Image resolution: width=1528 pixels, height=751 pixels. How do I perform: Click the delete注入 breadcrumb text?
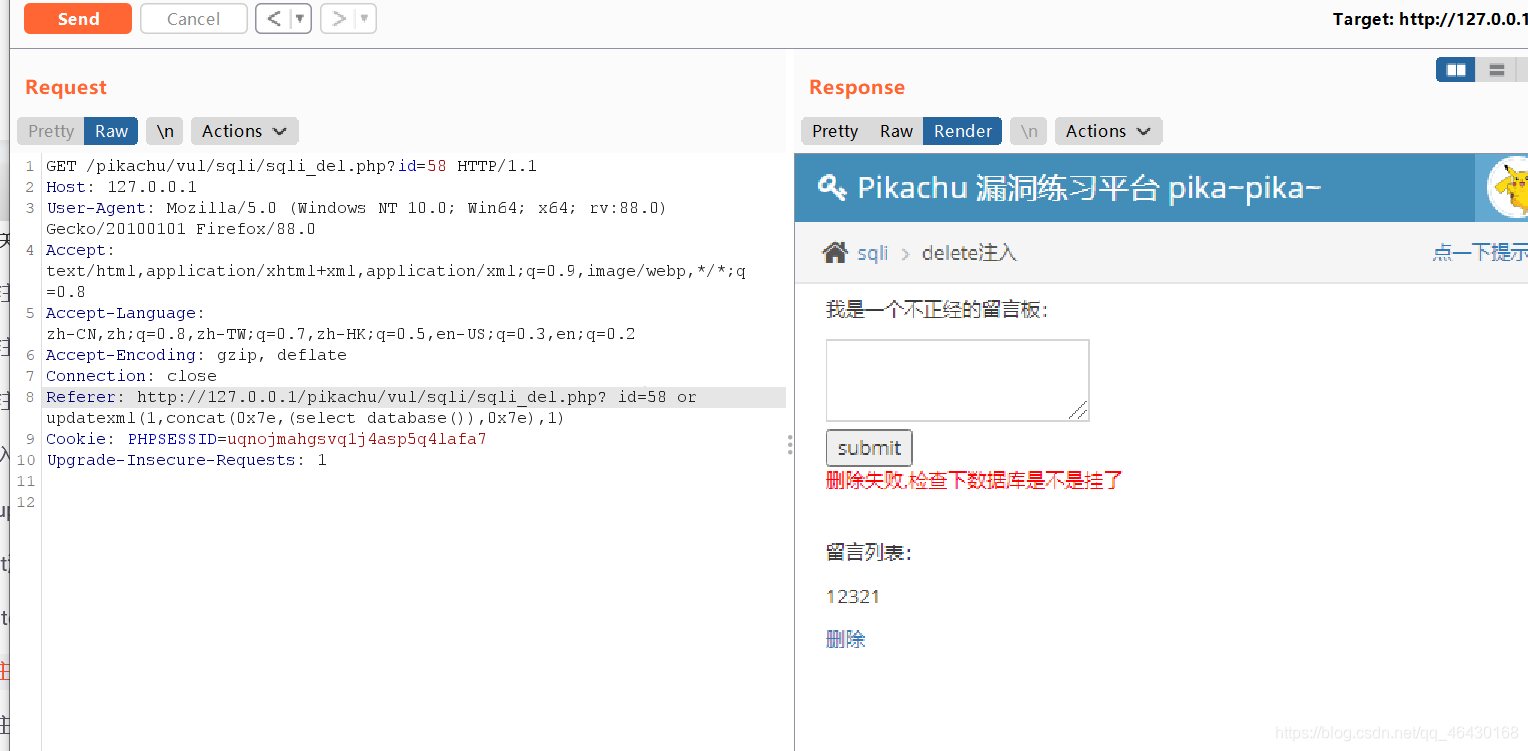(969, 253)
